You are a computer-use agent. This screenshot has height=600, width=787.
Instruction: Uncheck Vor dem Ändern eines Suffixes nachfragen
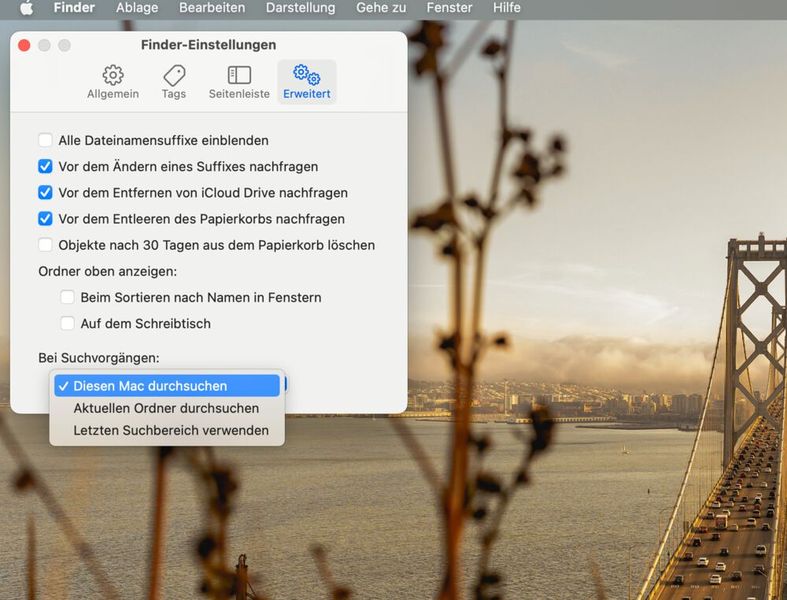pyautogui.click(x=45, y=166)
